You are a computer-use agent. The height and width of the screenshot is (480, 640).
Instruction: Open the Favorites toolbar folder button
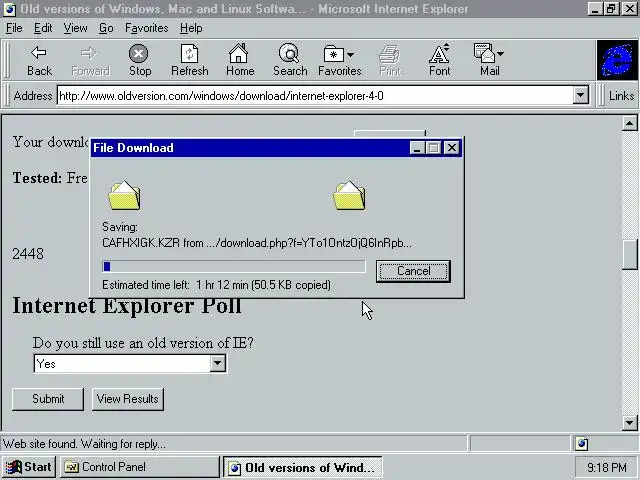340,60
